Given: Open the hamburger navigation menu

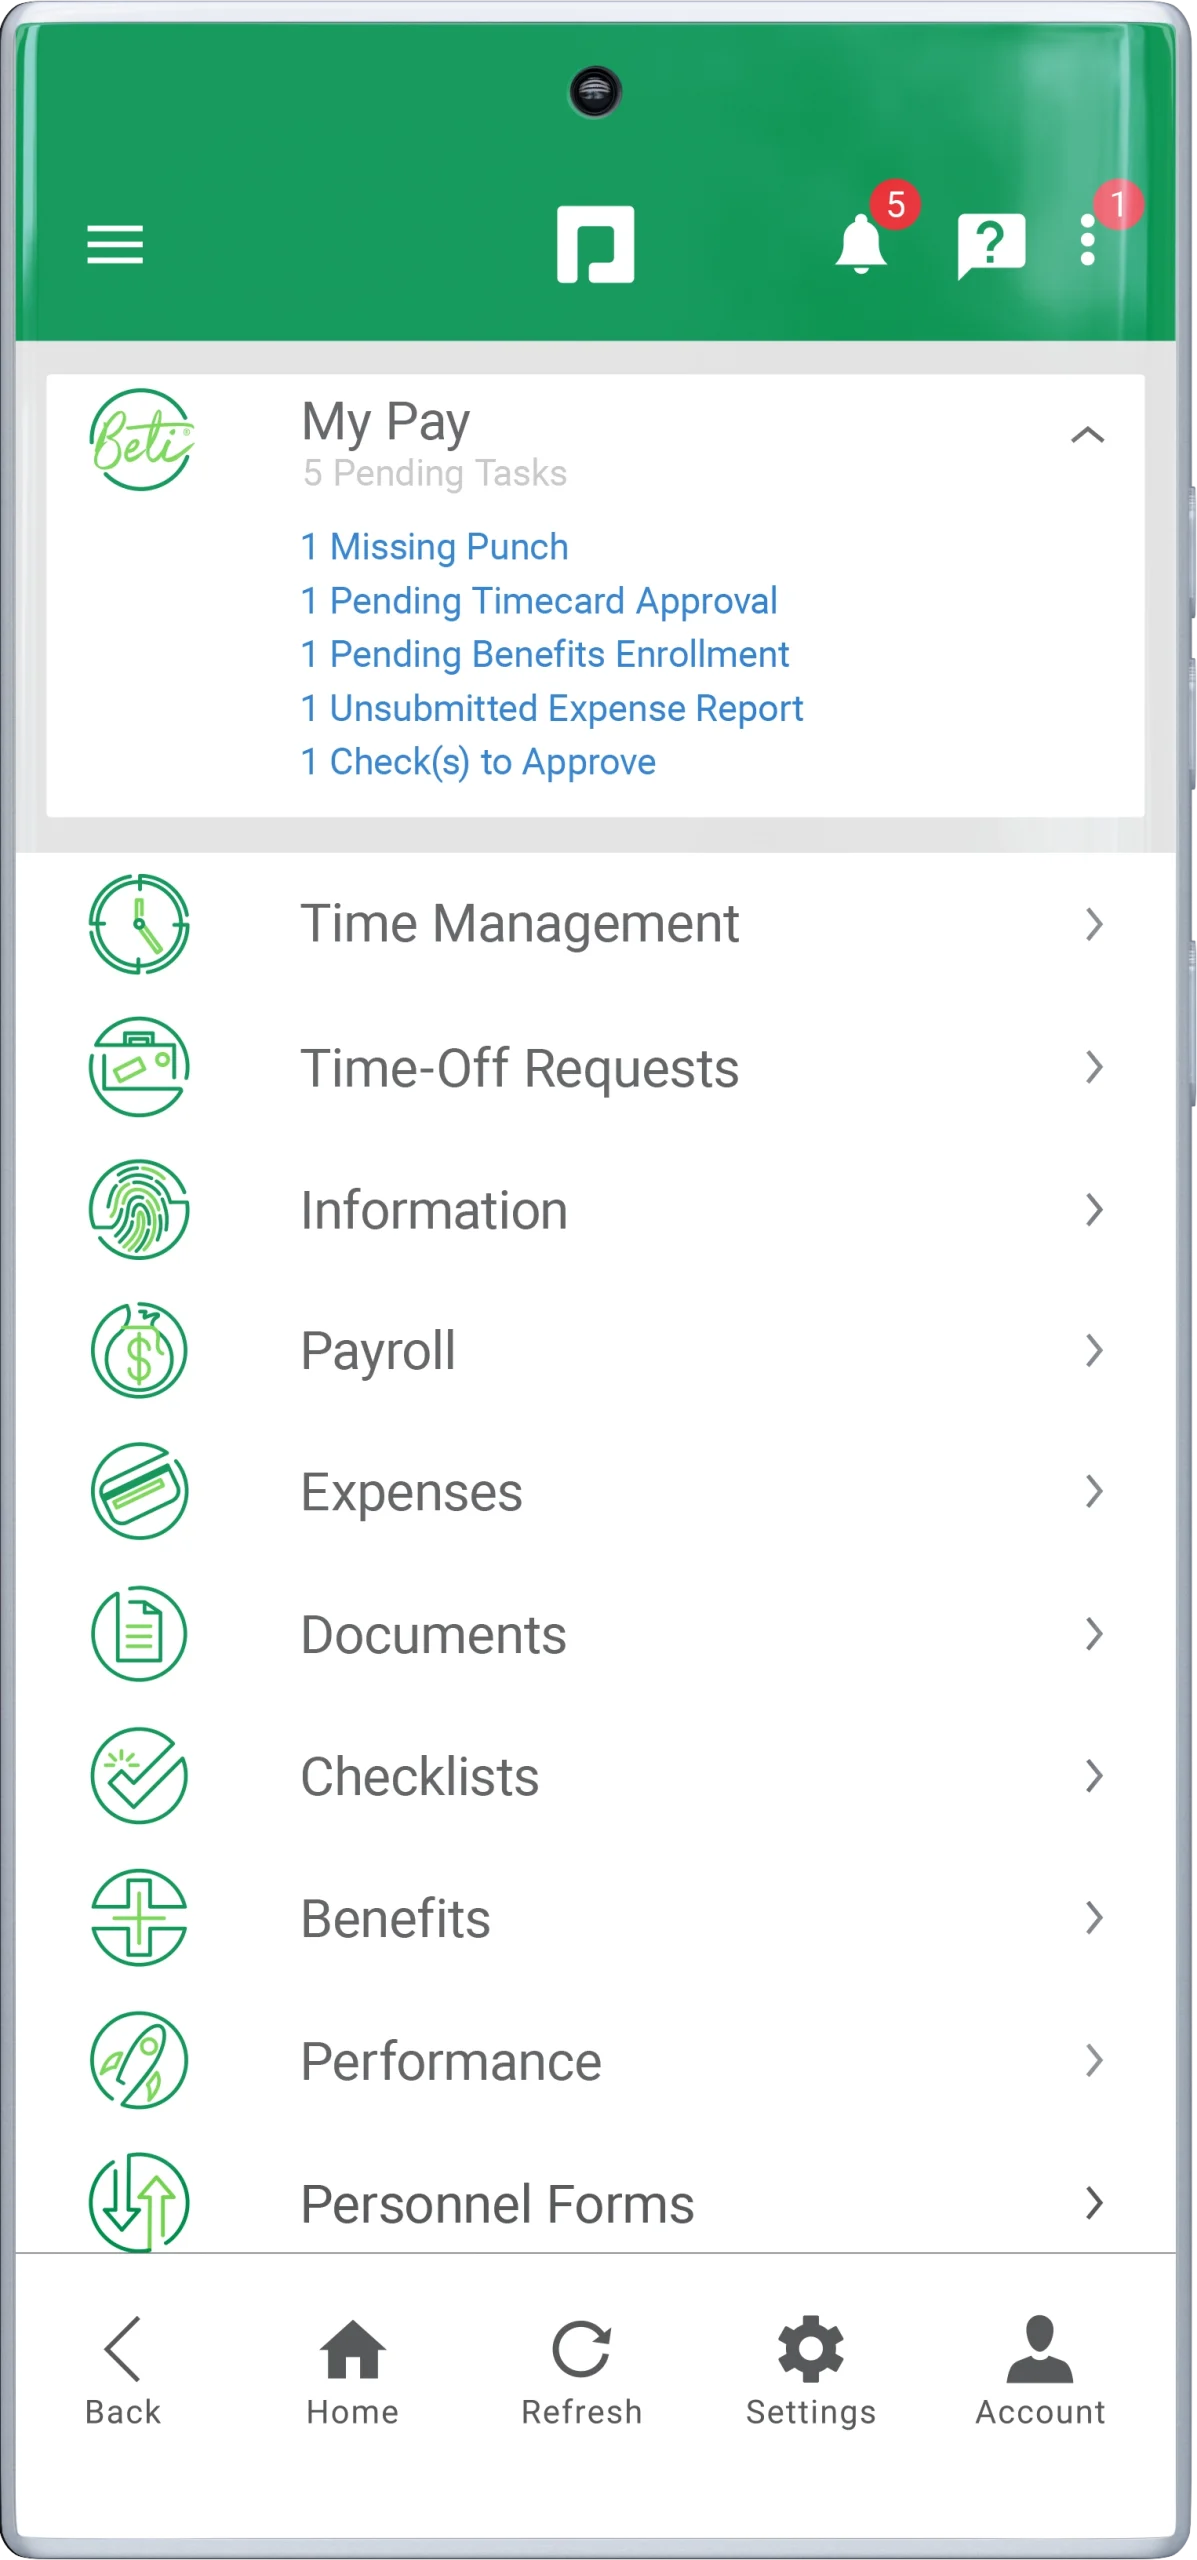Looking at the screenshot, I should click(115, 245).
